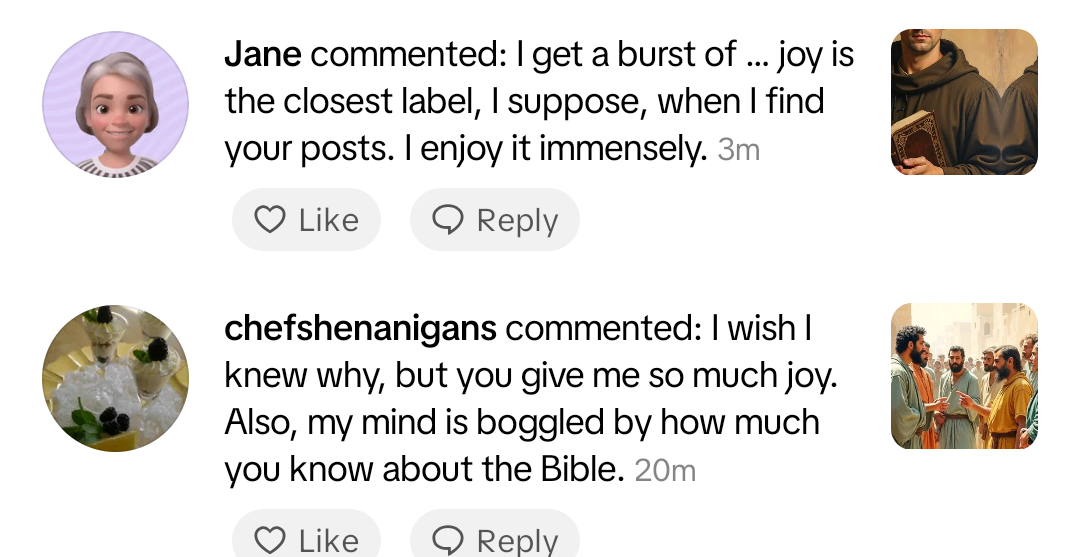This screenshot has width=1080, height=557.
Task: Open the chefshenanigans username link
Action: [360, 328]
